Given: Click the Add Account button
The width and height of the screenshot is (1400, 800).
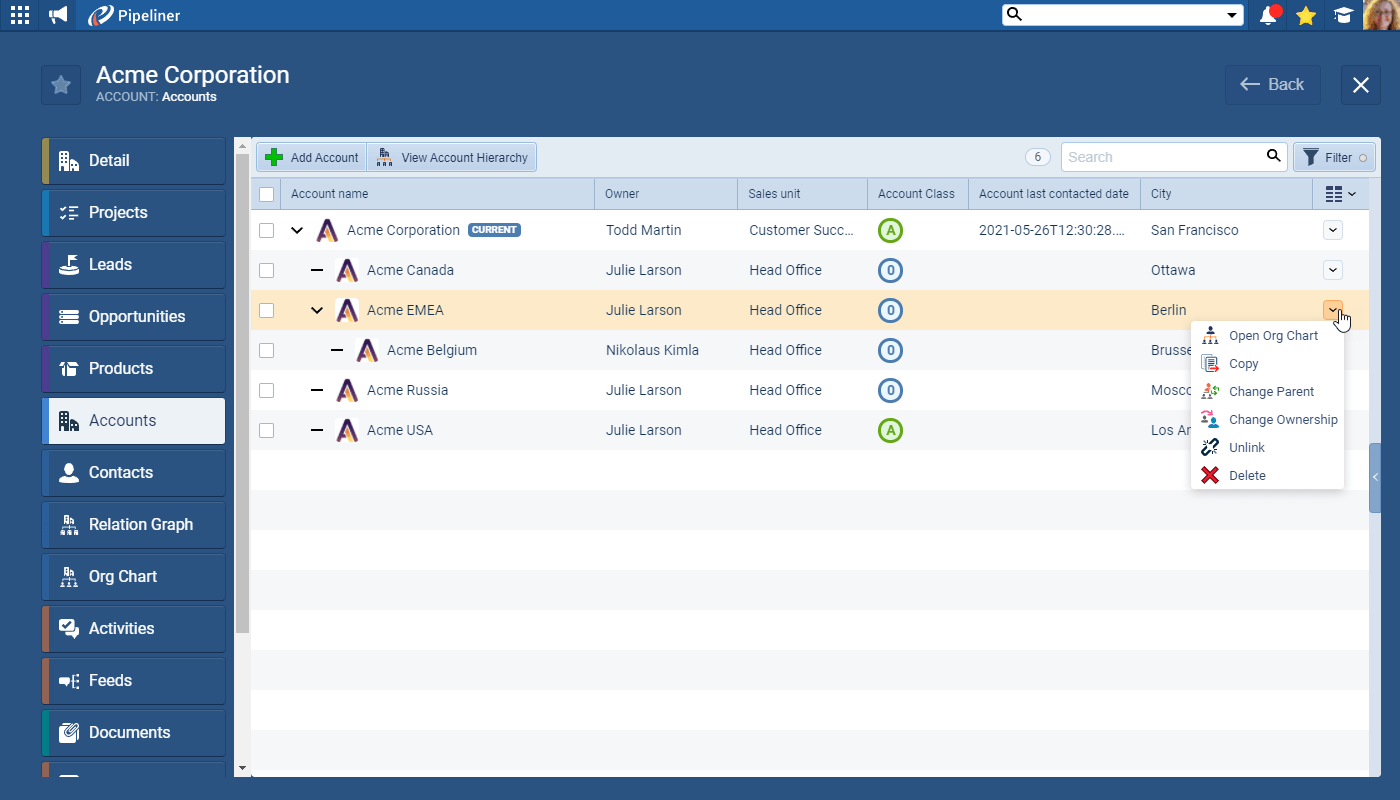Looking at the screenshot, I should click(310, 157).
